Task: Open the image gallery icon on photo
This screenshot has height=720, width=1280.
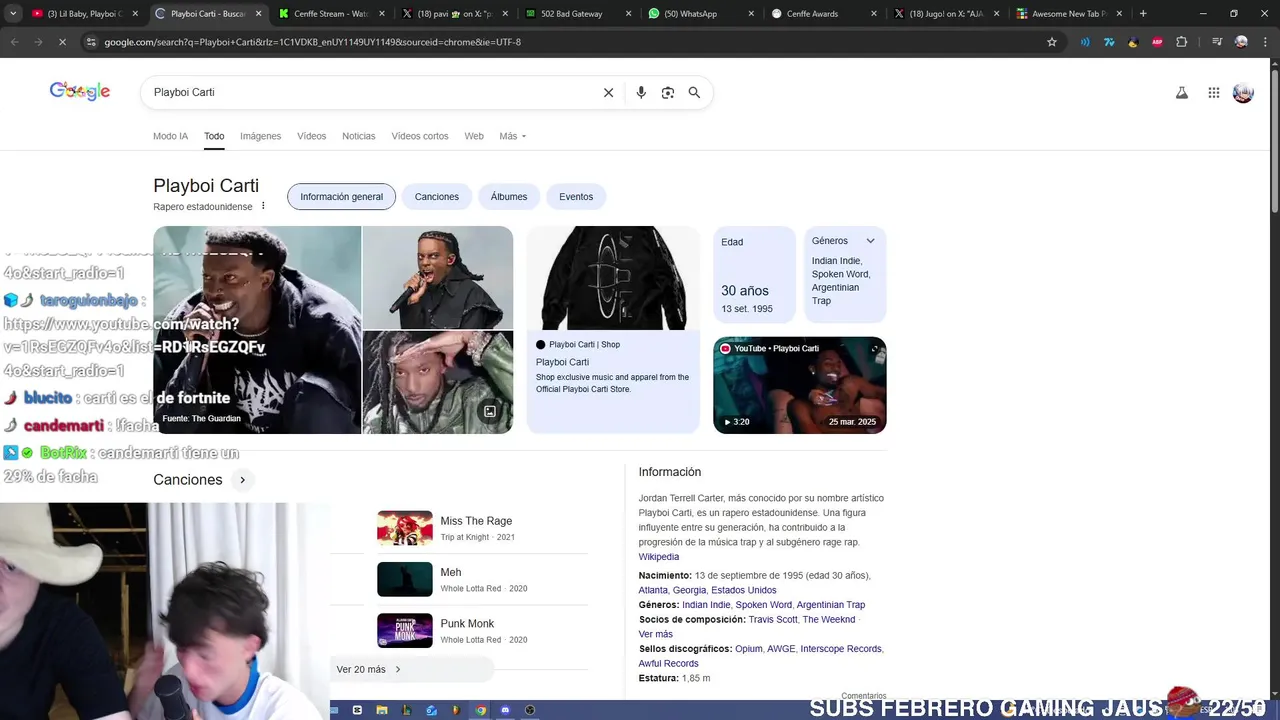Action: click(490, 412)
